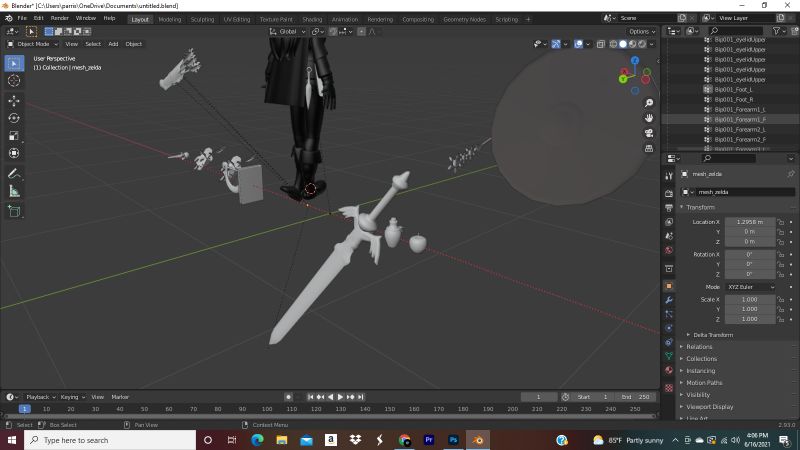Screen dimensions: 800x450
Task: Open Physics properties tab
Action: pyautogui.click(x=669, y=328)
